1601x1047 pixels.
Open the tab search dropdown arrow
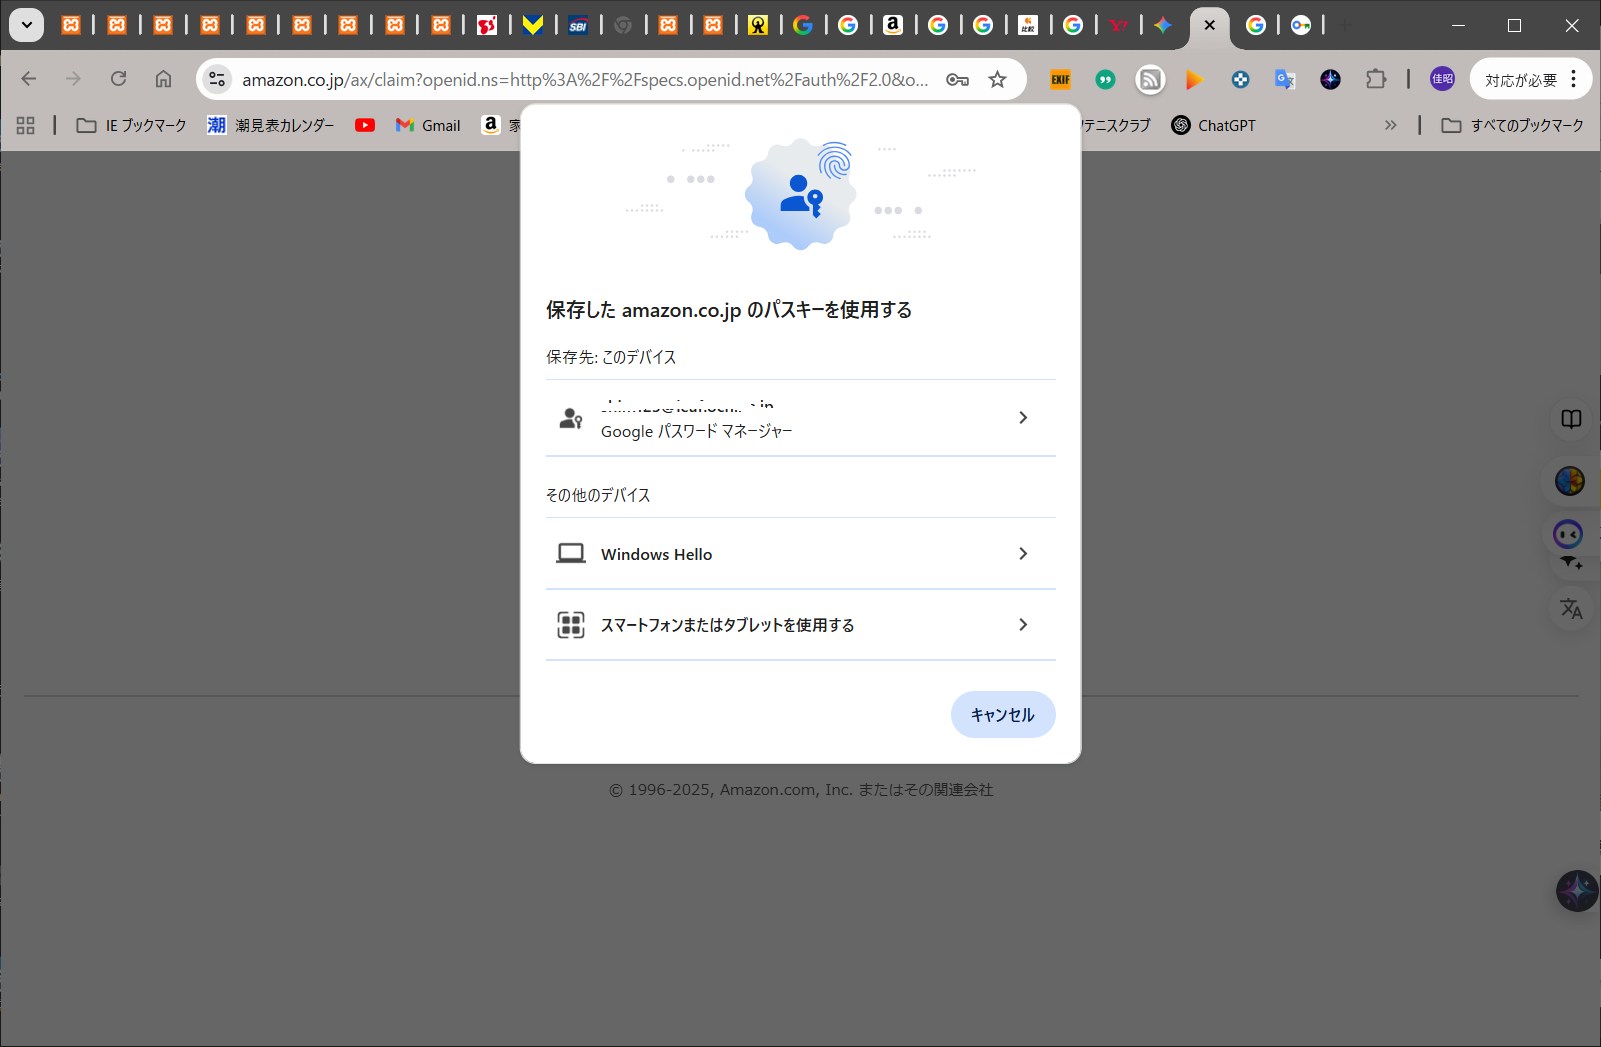pyautogui.click(x=27, y=25)
